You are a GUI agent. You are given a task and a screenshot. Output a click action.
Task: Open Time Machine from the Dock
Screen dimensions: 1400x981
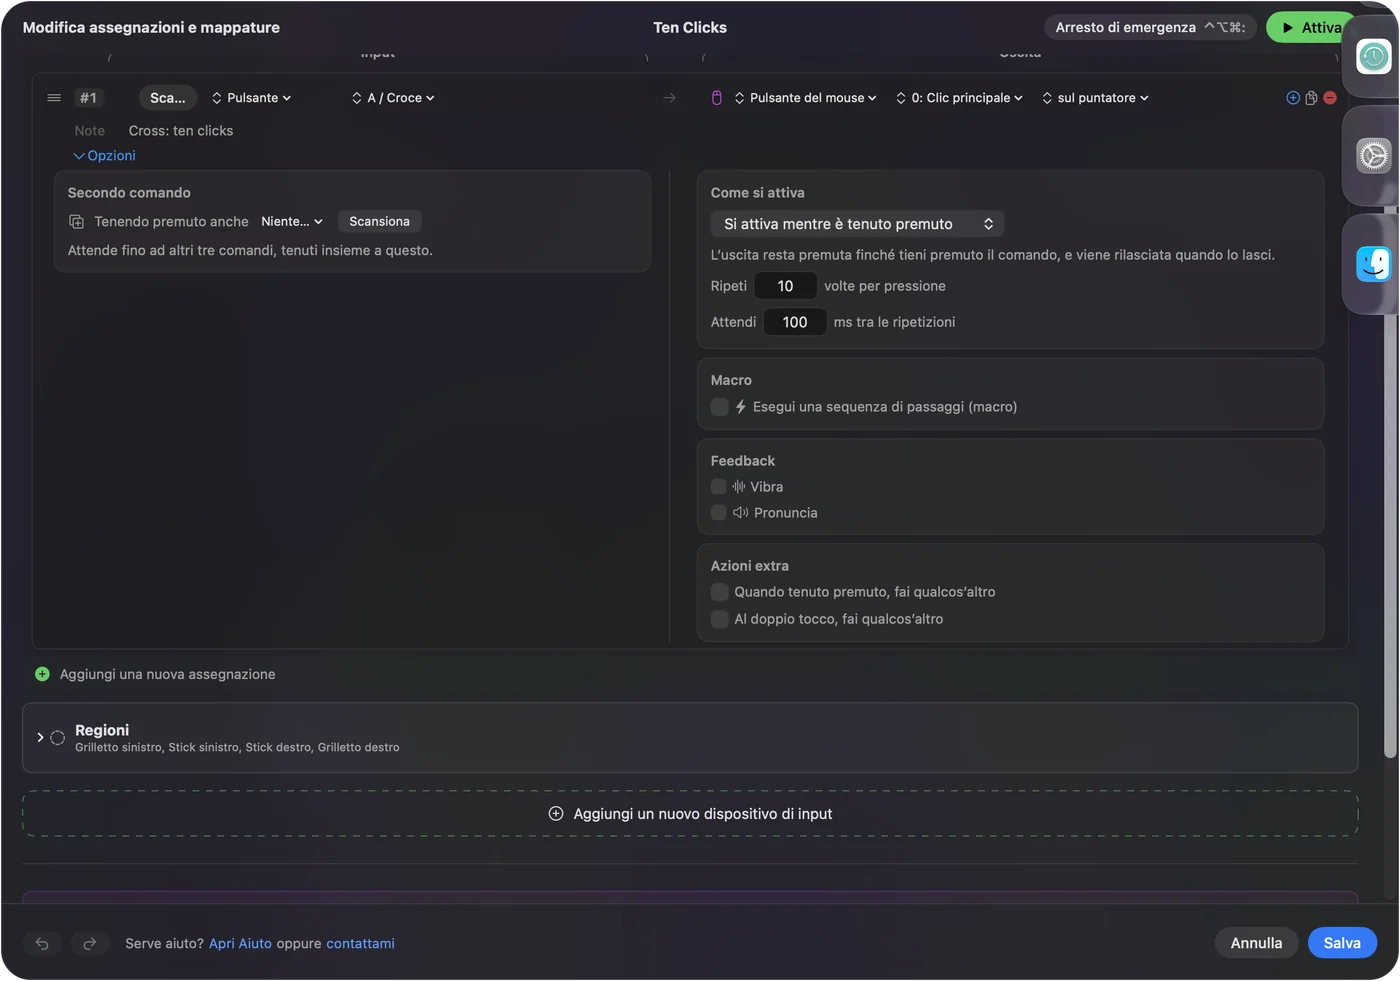point(1374,57)
